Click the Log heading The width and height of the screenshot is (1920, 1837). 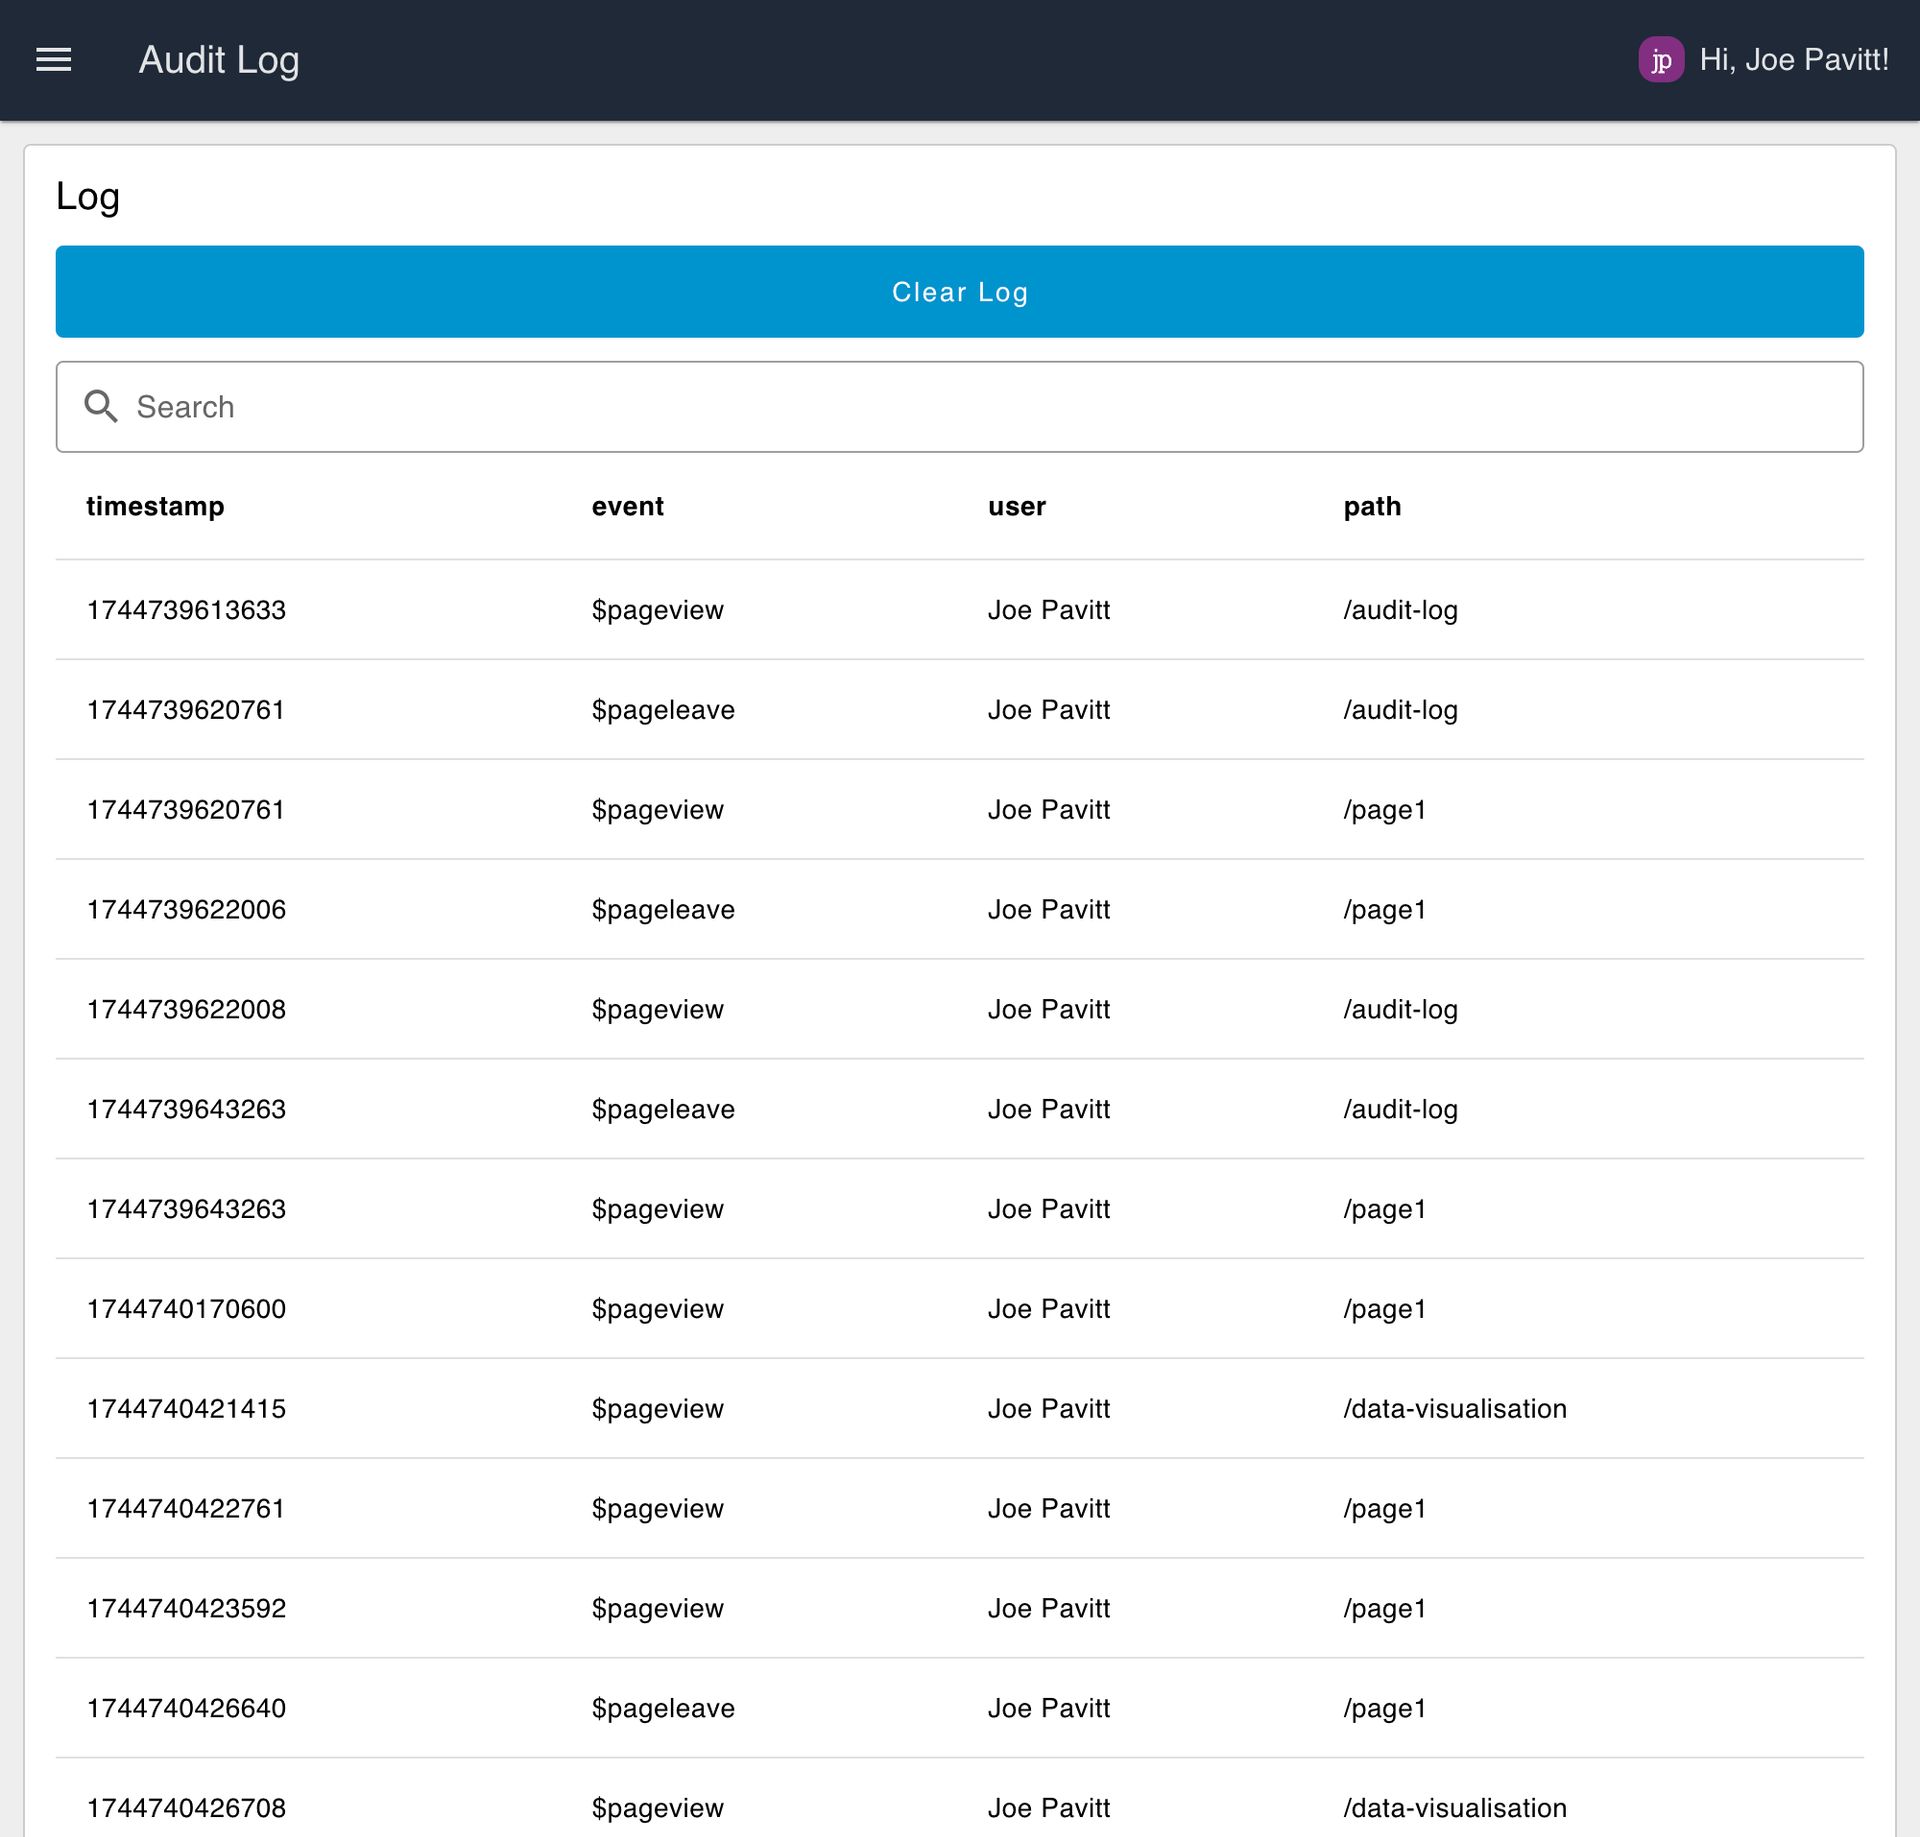coord(88,196)
